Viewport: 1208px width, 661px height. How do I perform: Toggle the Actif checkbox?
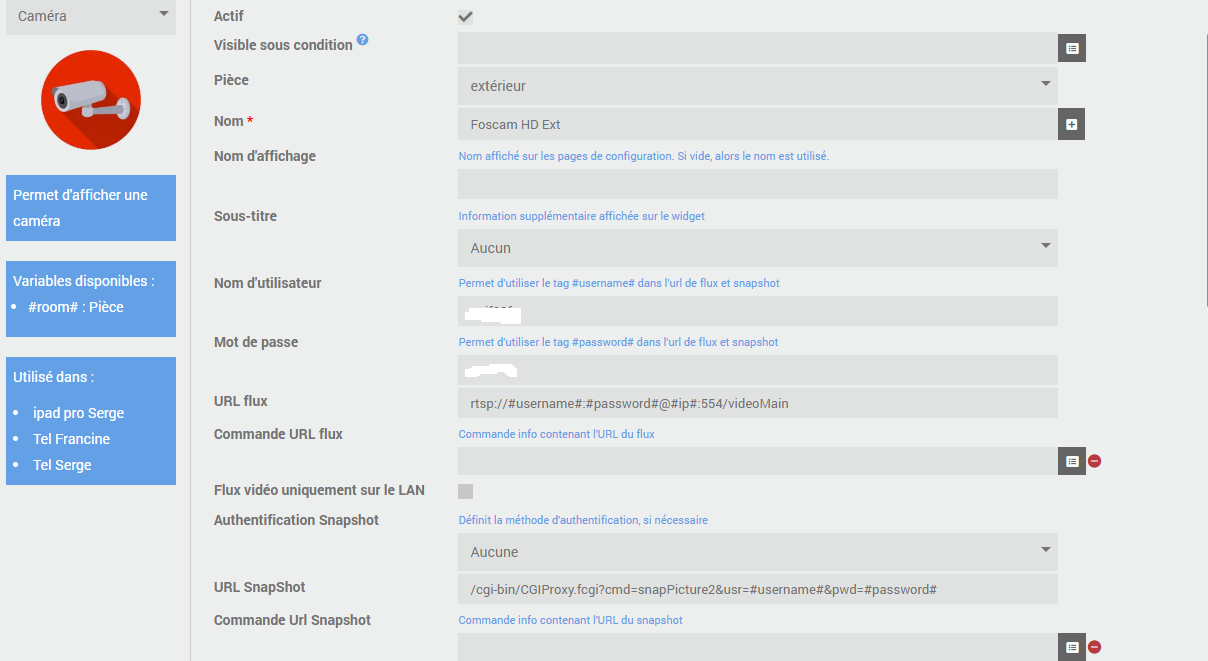(x=466, y=16)
